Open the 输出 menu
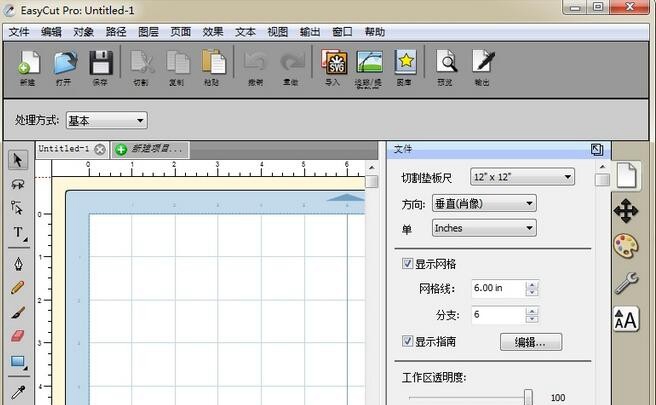656x405 pixels. (x=310, y=32)
